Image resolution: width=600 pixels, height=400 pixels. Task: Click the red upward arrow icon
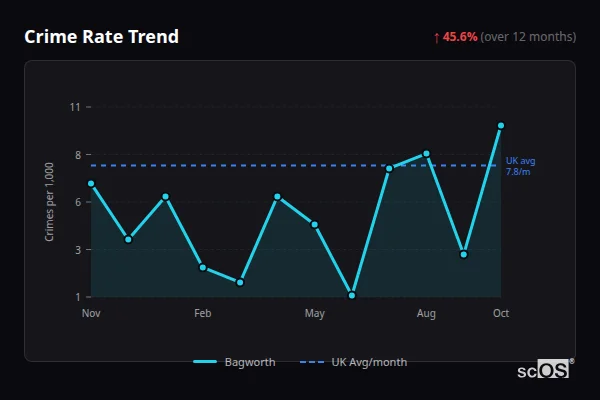pyautogui.click(x=437, y=38)
